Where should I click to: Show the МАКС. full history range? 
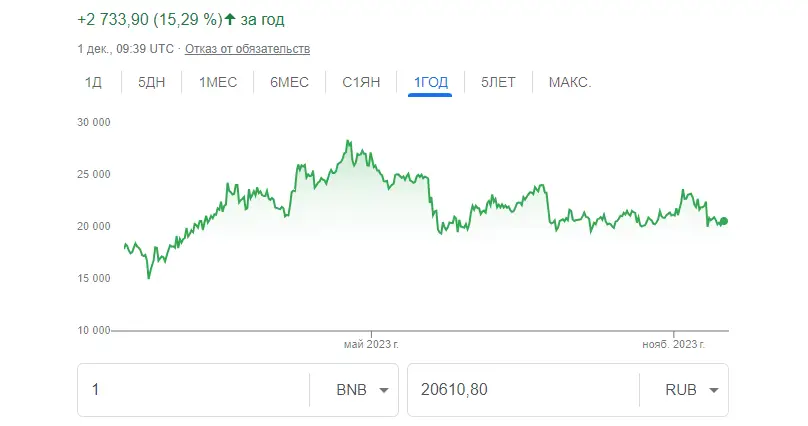(570, 82)
